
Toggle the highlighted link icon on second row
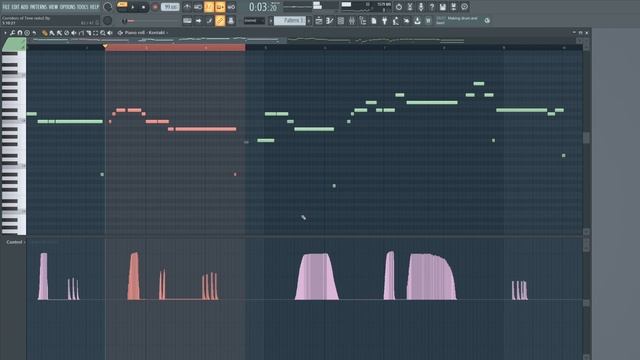point(220,20)
